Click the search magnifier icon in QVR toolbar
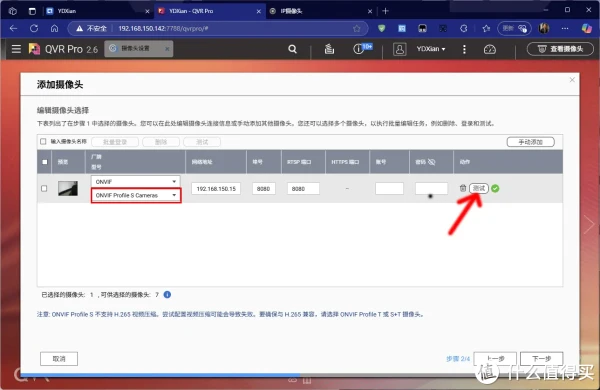 click(x=292, y=49)
